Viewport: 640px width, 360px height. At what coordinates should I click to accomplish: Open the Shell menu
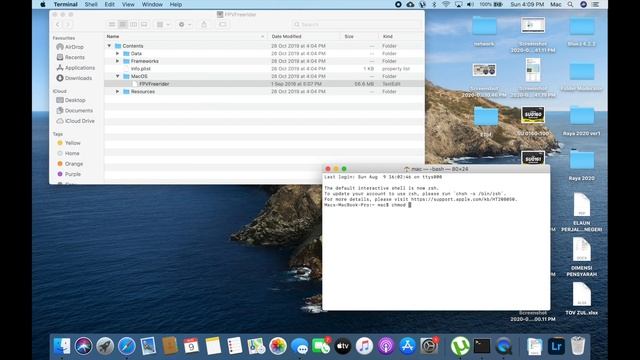91,4
